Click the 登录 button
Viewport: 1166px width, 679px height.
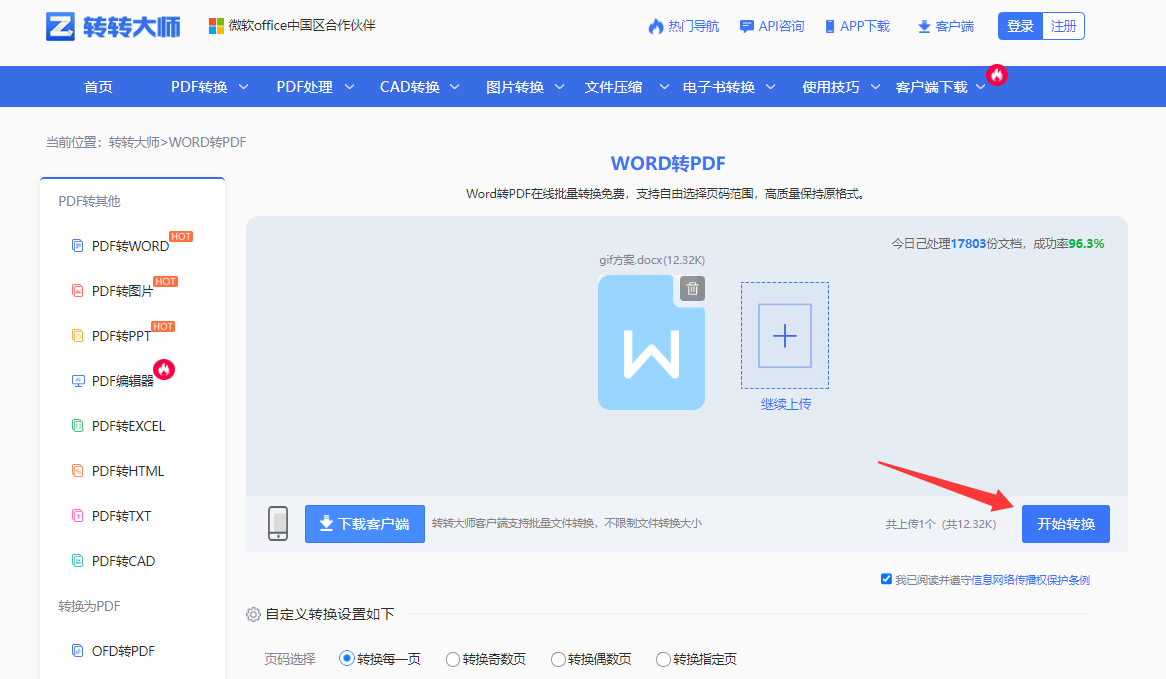click(x=1020, y=26)
